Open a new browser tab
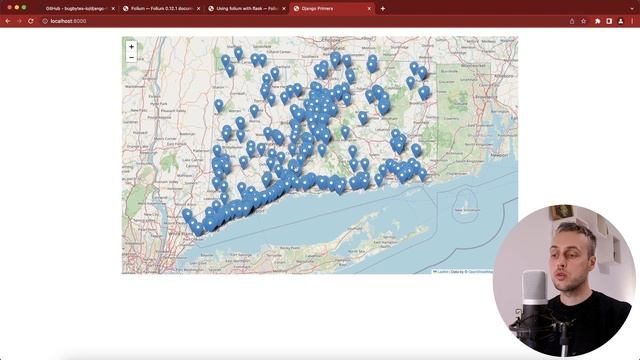 [382, 9]
